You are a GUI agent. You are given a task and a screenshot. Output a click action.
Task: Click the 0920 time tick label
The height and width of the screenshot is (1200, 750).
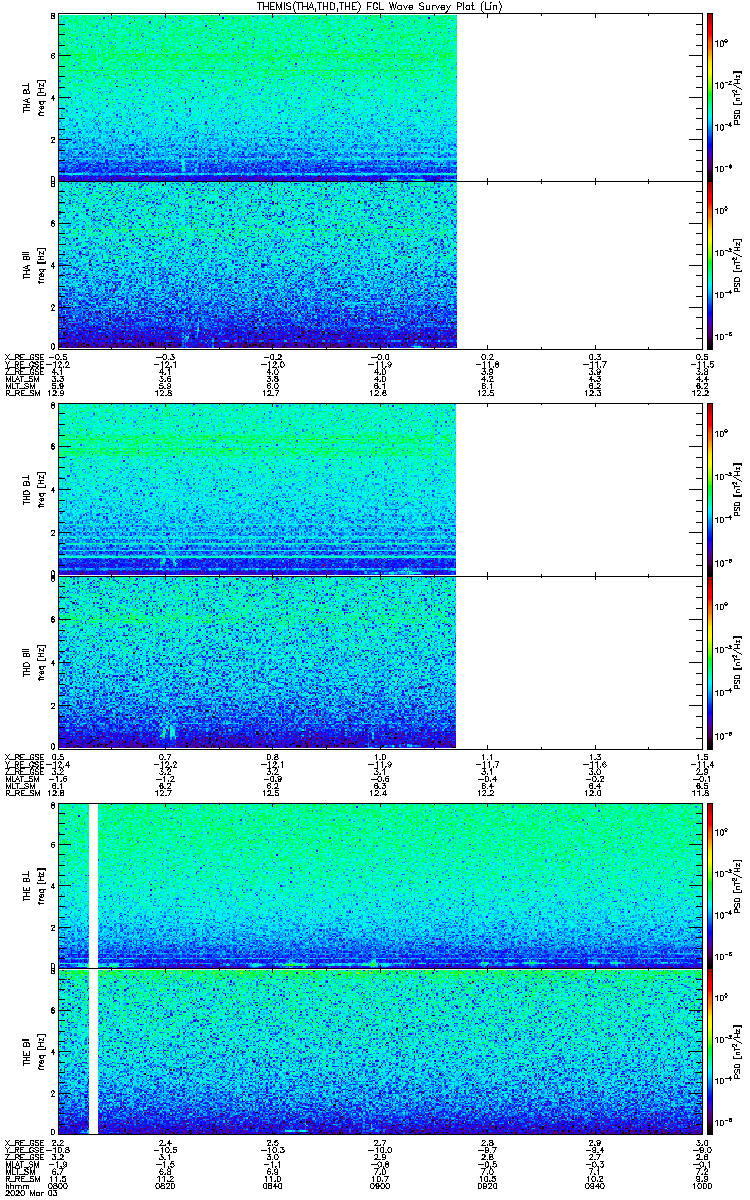tap(489, 1185)
